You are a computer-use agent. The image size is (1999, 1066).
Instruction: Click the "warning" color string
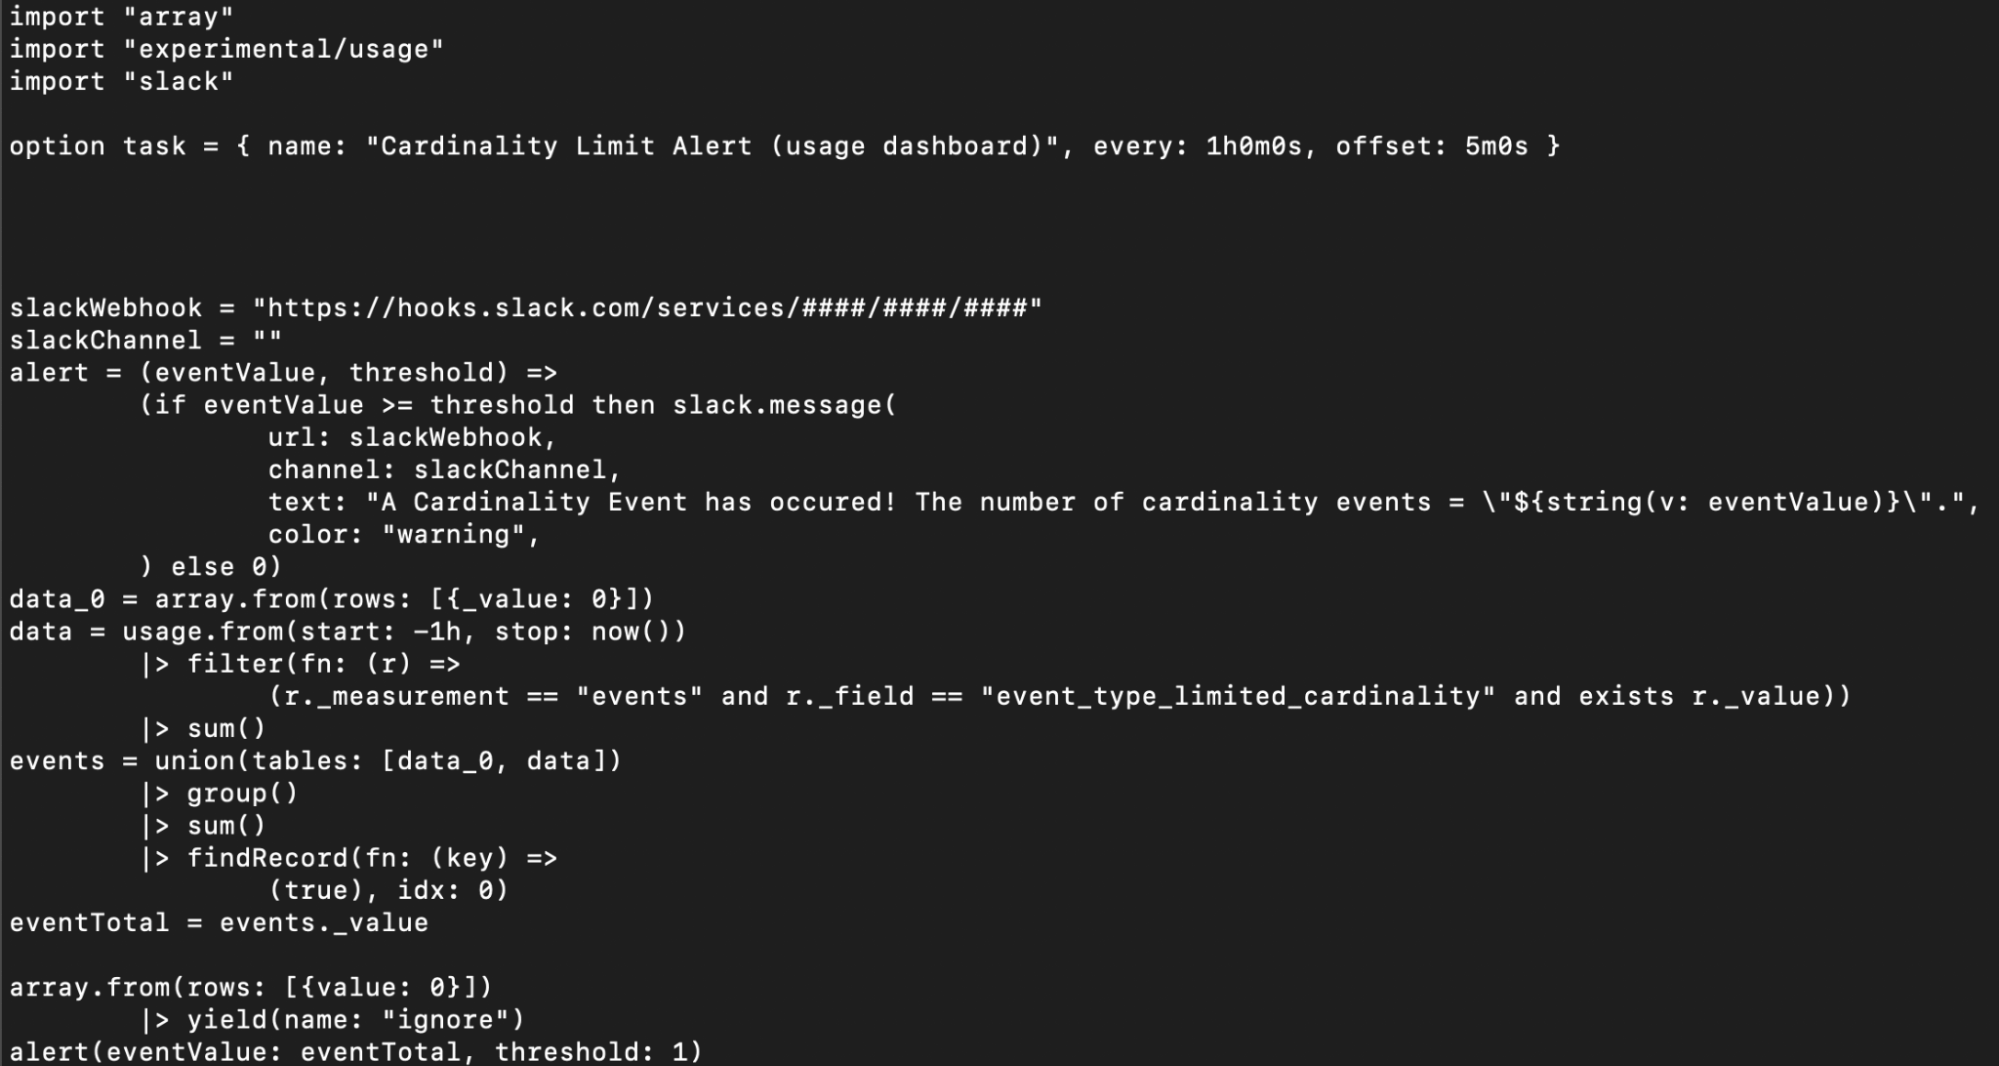coord(461,535)
